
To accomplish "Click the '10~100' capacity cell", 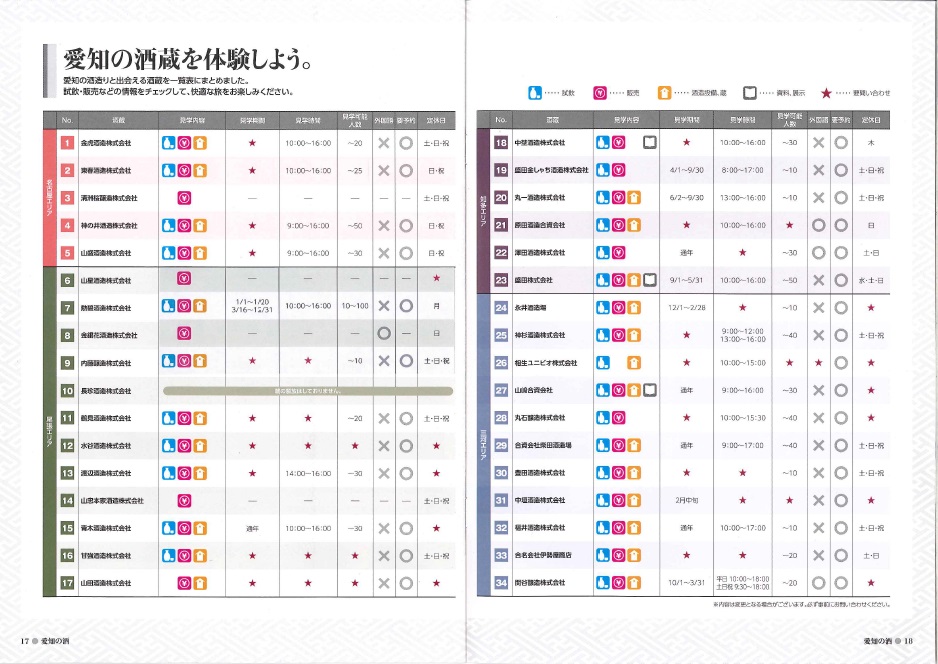I will (x=355, y=306).
